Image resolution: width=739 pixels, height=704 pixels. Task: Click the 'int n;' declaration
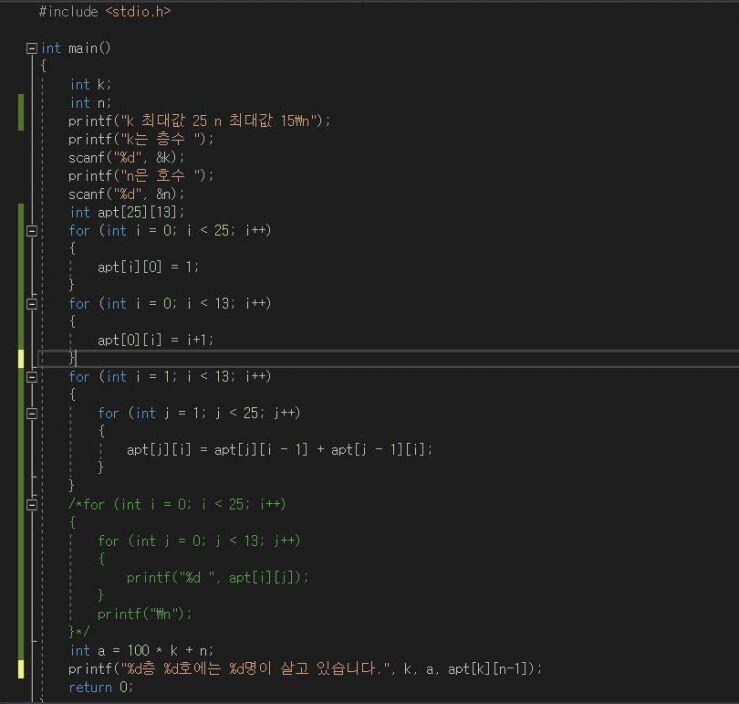tap(90, 103)
